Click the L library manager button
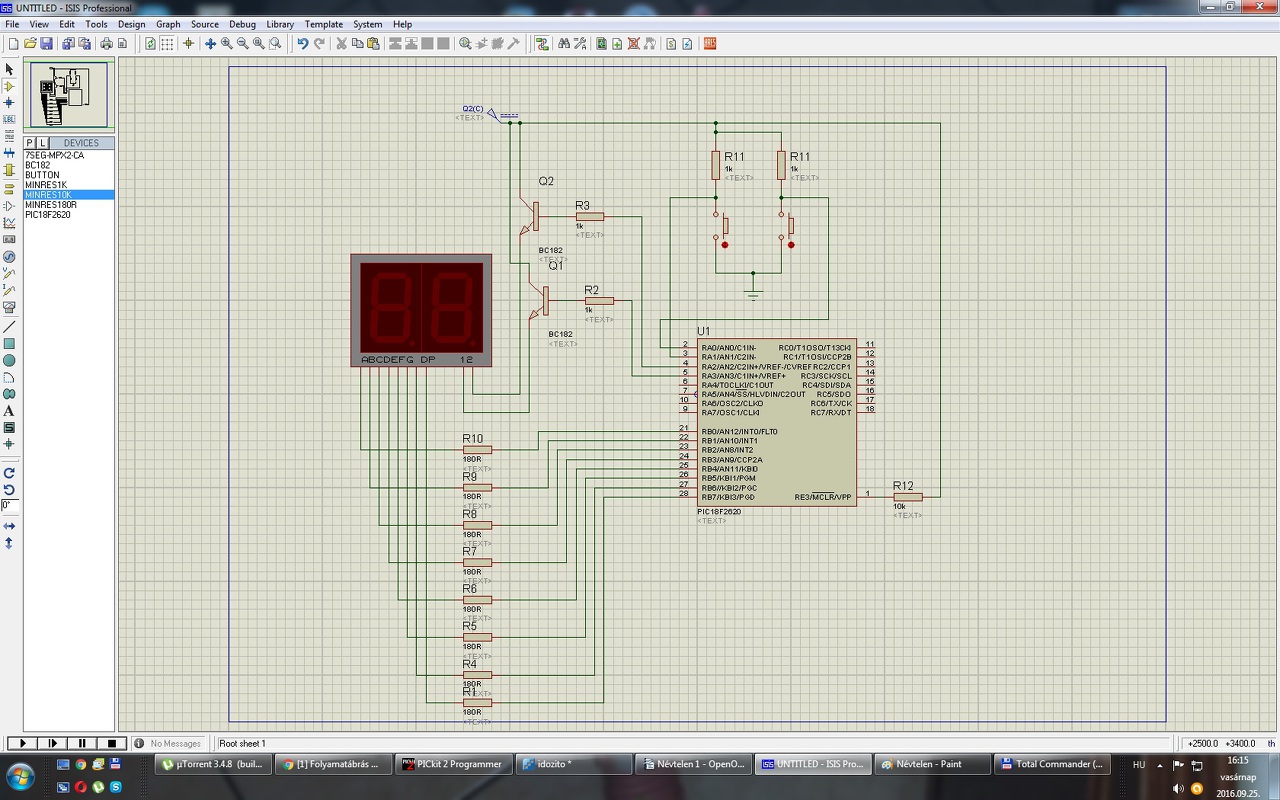The width and height of the screenshot is (1280, 800). (x=42, y=143)
